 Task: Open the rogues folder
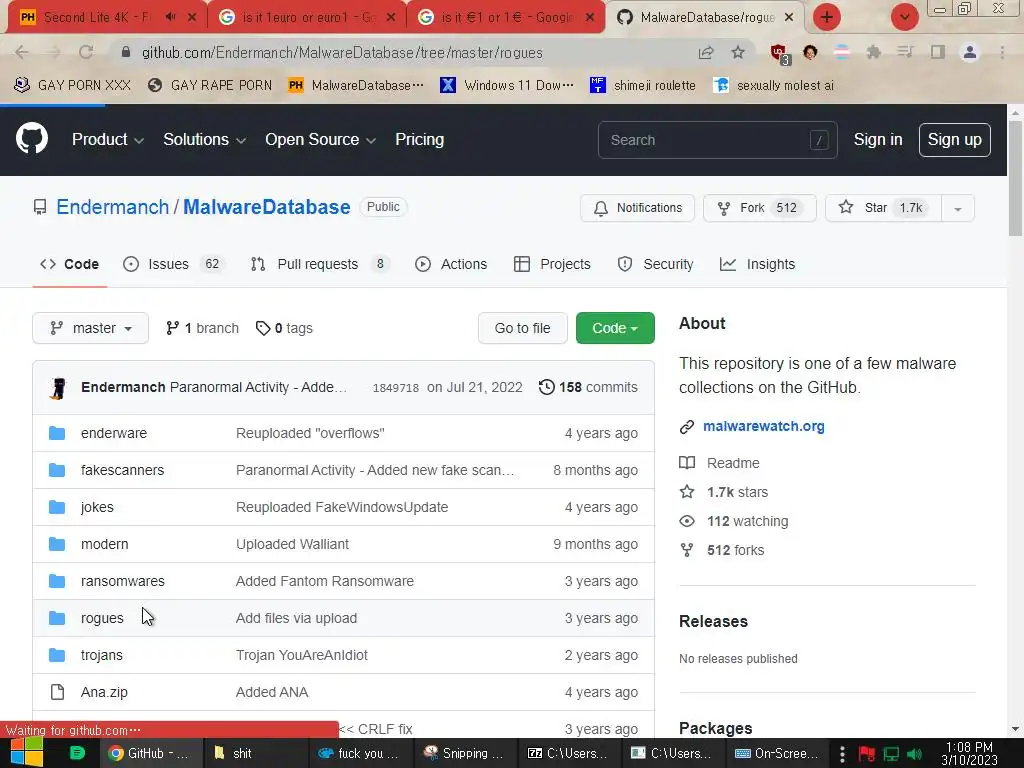(x=102, y=618)
